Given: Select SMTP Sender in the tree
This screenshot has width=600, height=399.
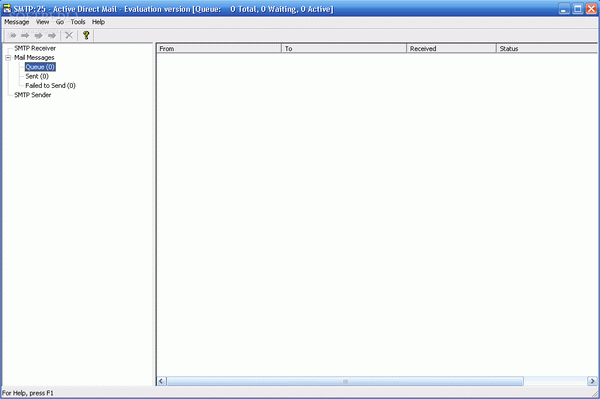Looking at the screenshot, I should [33, 95].
